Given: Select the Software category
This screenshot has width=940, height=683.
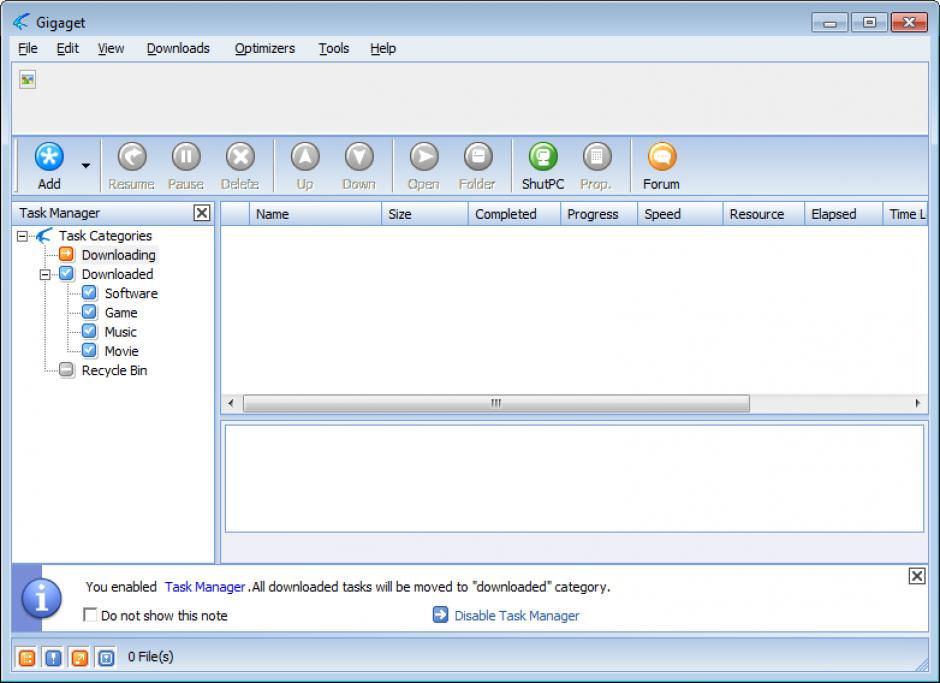Looking at the screenshot, I should coord(131,293).
